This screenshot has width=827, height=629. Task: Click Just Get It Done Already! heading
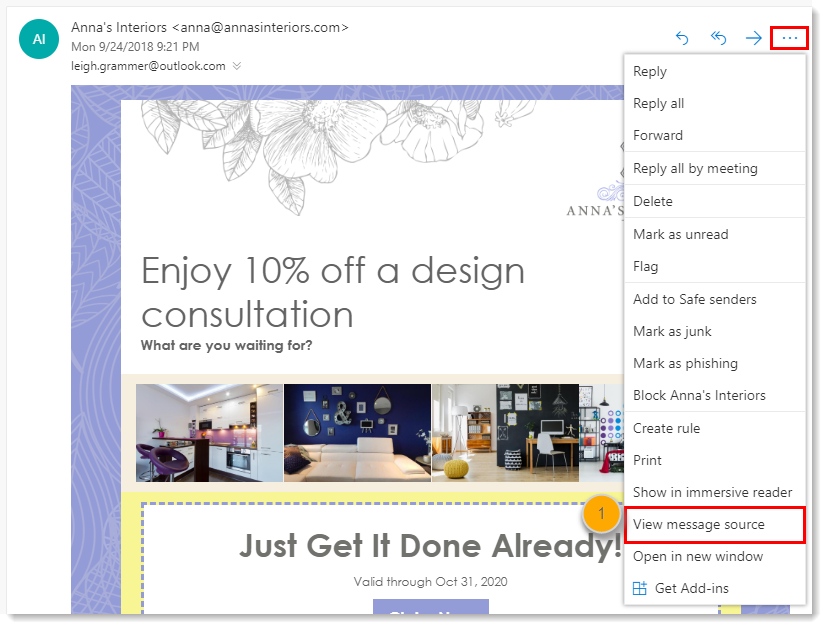[430, 545]
